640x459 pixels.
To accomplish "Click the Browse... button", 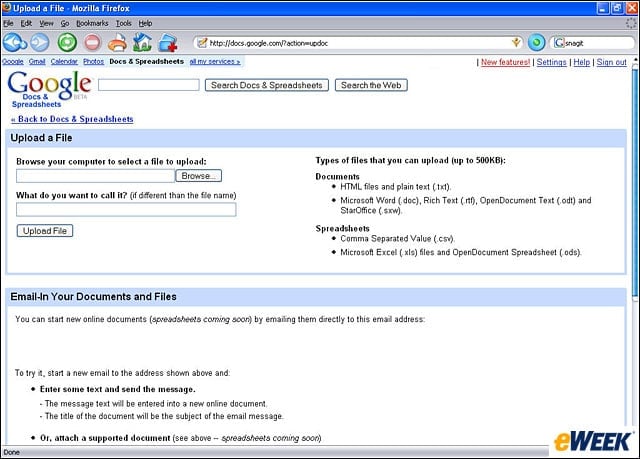I will [198, 176].
